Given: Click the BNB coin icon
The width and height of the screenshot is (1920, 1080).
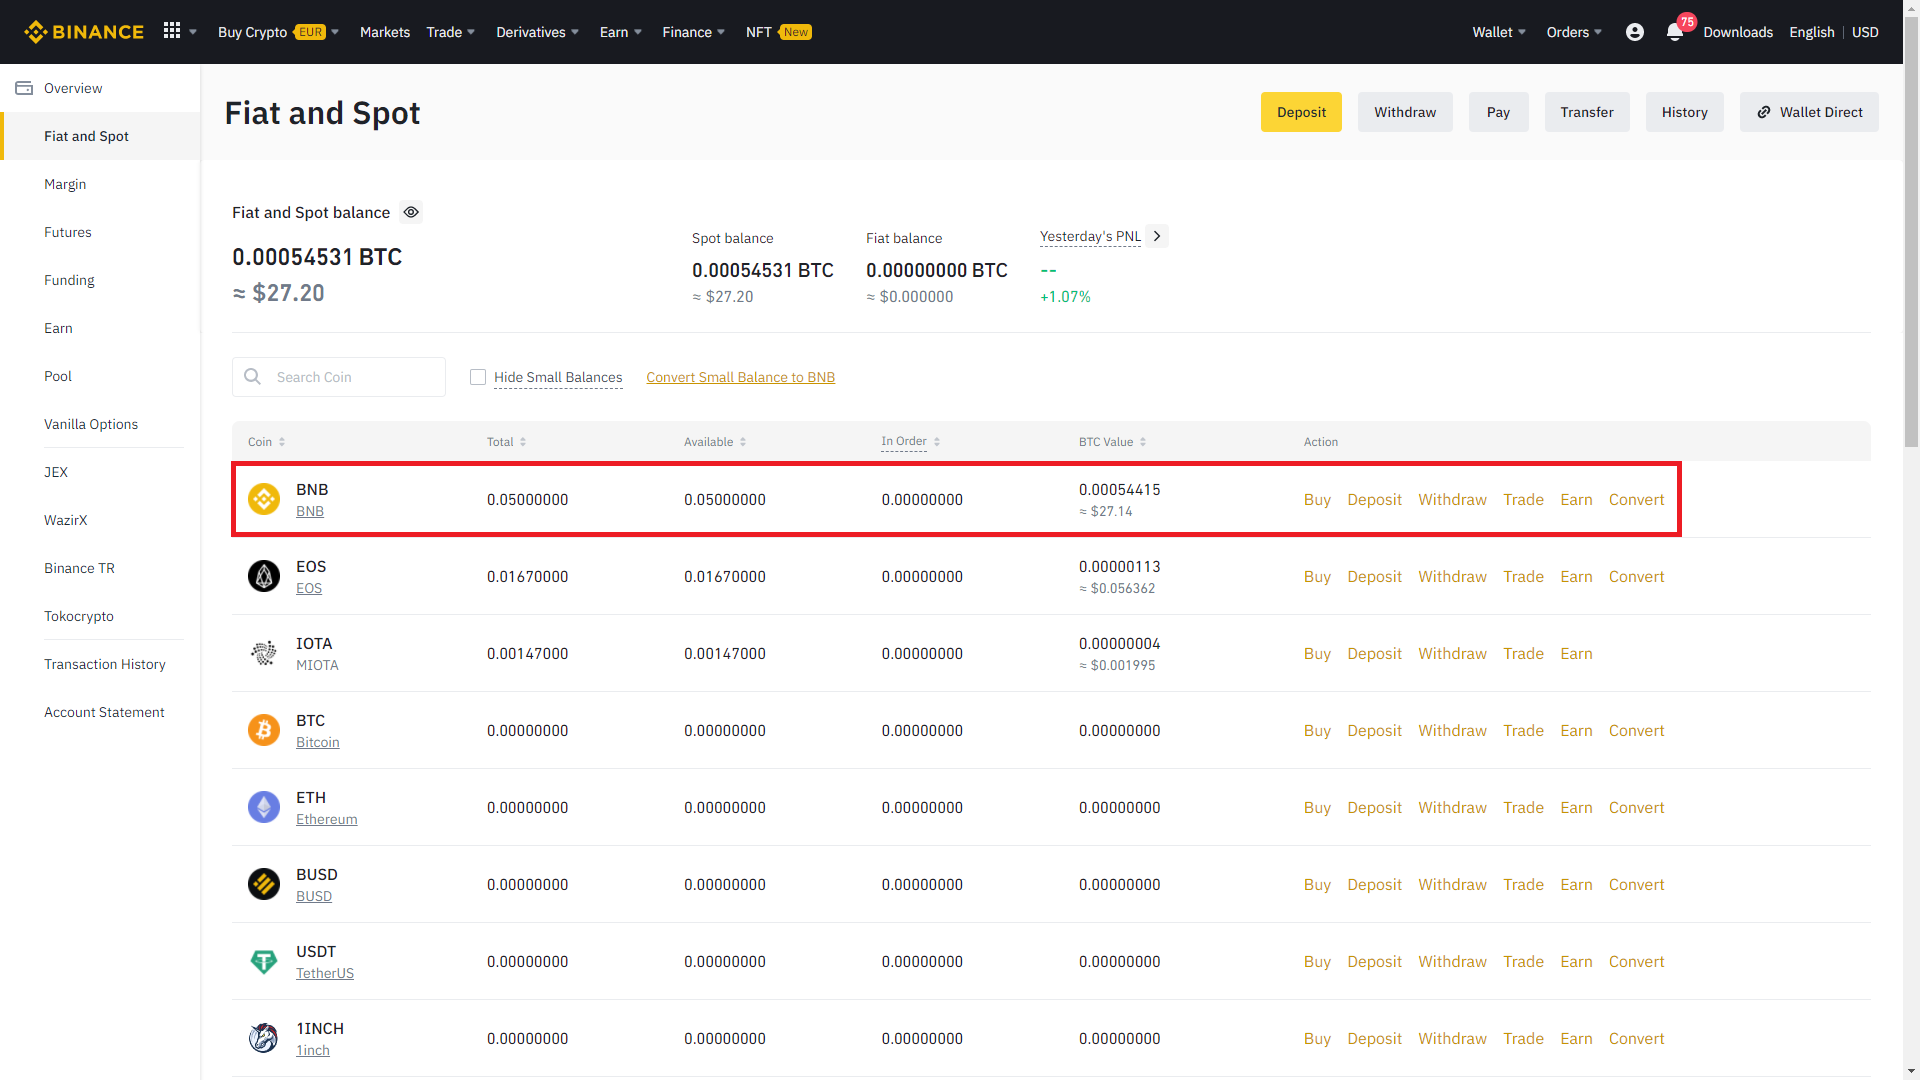Looking at the screenshot, I should (264, 499).
